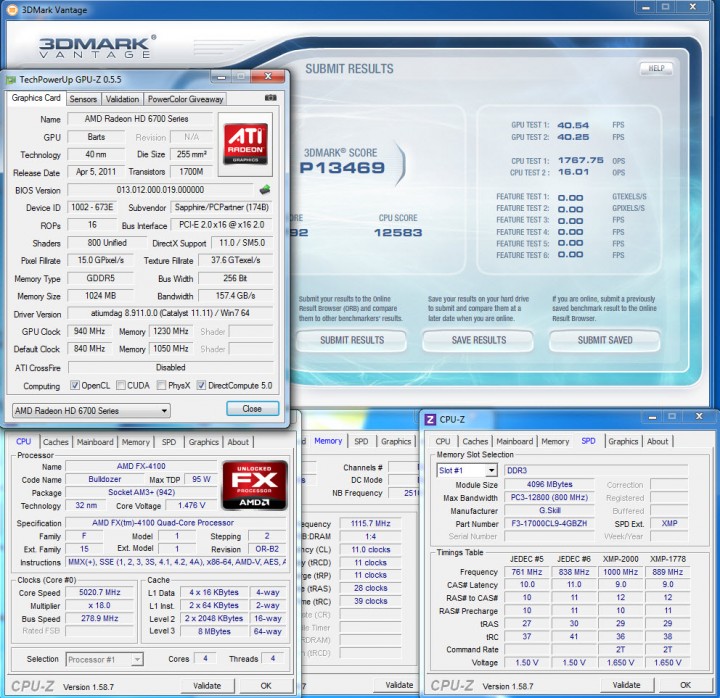Toggle the OpenCL checkbox
The height and width of the screenshot is (698, 720).
click(x=74, y=385)
